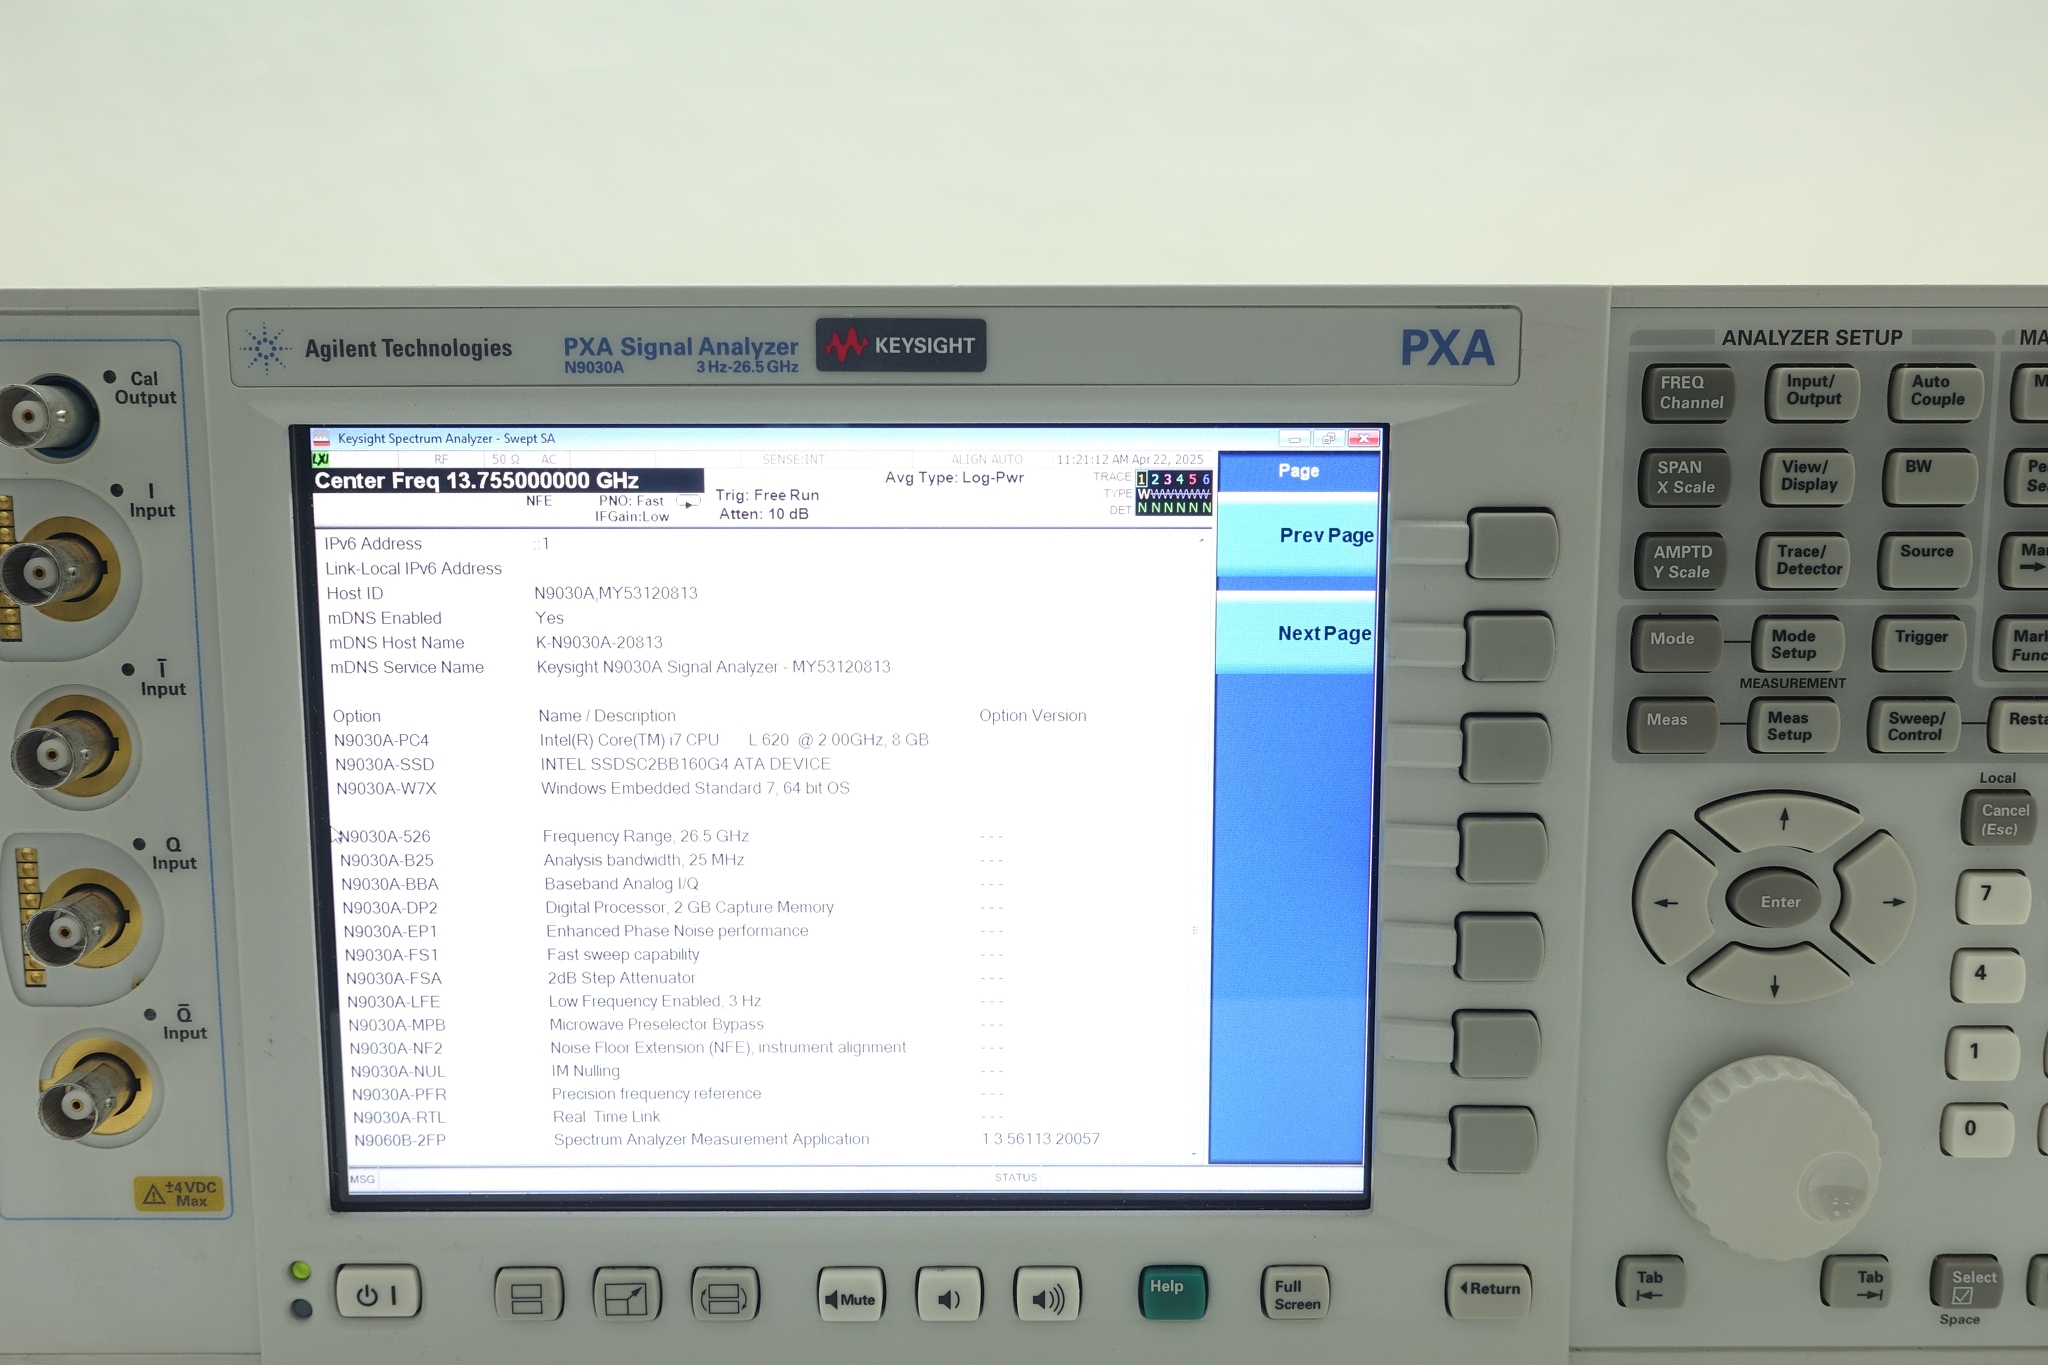The width and height of the screenshot is (2048, 1365).
Task: Click the SPAN X Scale key
Action: click(1685, 478)
